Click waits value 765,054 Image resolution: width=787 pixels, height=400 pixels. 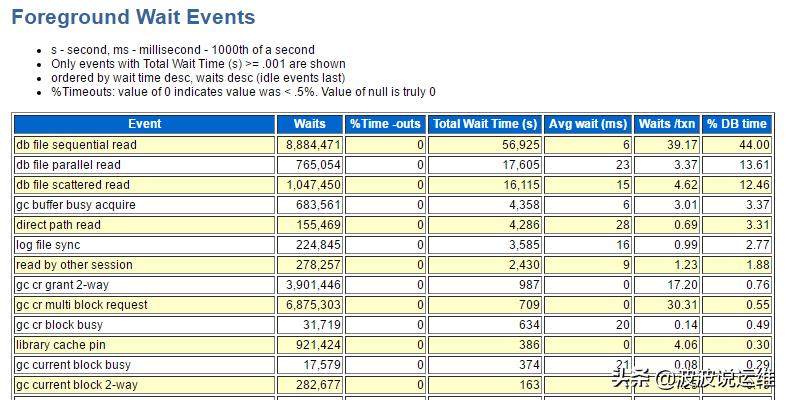point(318,165)
